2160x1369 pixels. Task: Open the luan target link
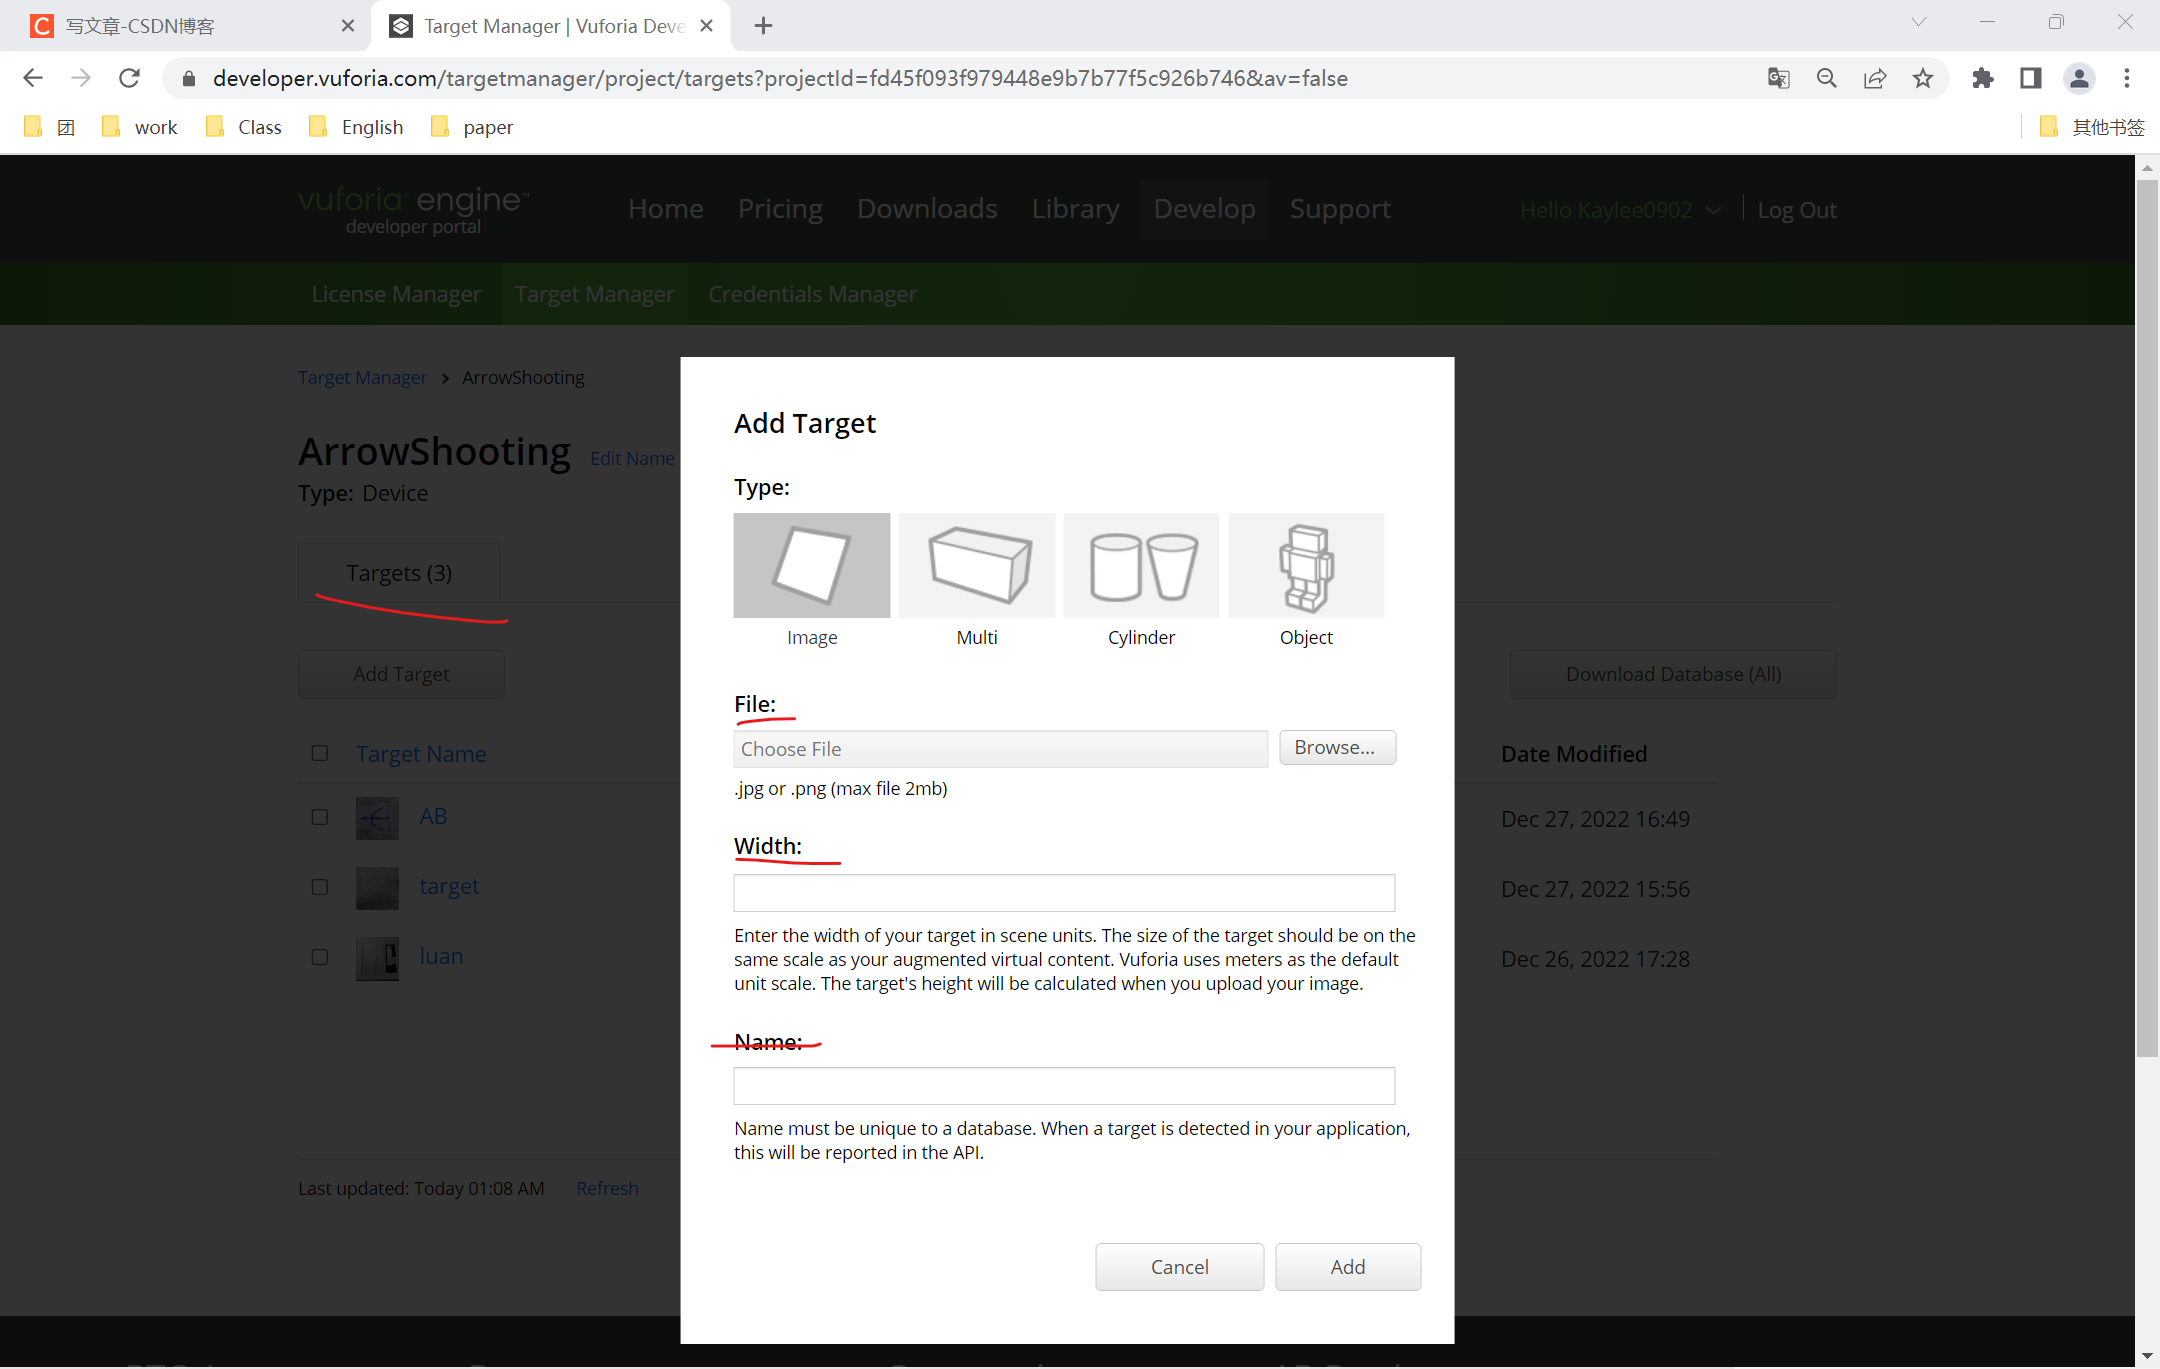tap(441, 956)
